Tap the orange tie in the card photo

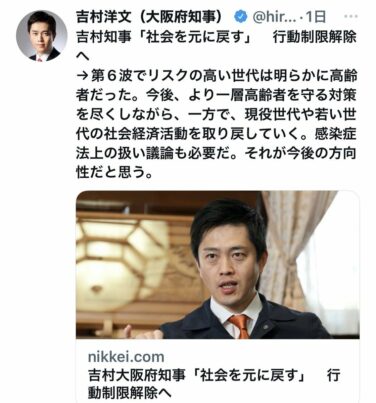coord(239,326)
